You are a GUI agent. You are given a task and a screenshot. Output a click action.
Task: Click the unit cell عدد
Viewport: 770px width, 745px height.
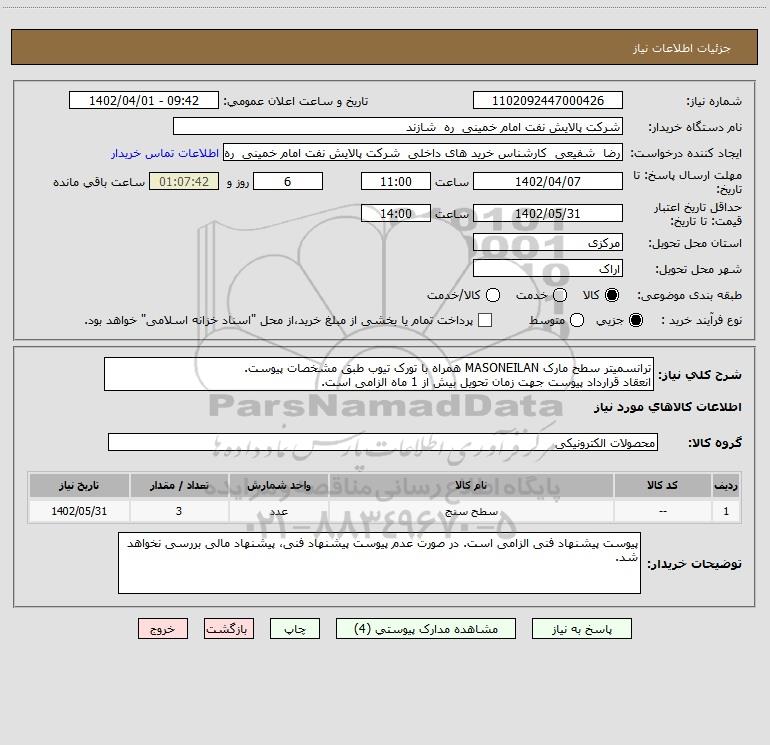(278, 511)
